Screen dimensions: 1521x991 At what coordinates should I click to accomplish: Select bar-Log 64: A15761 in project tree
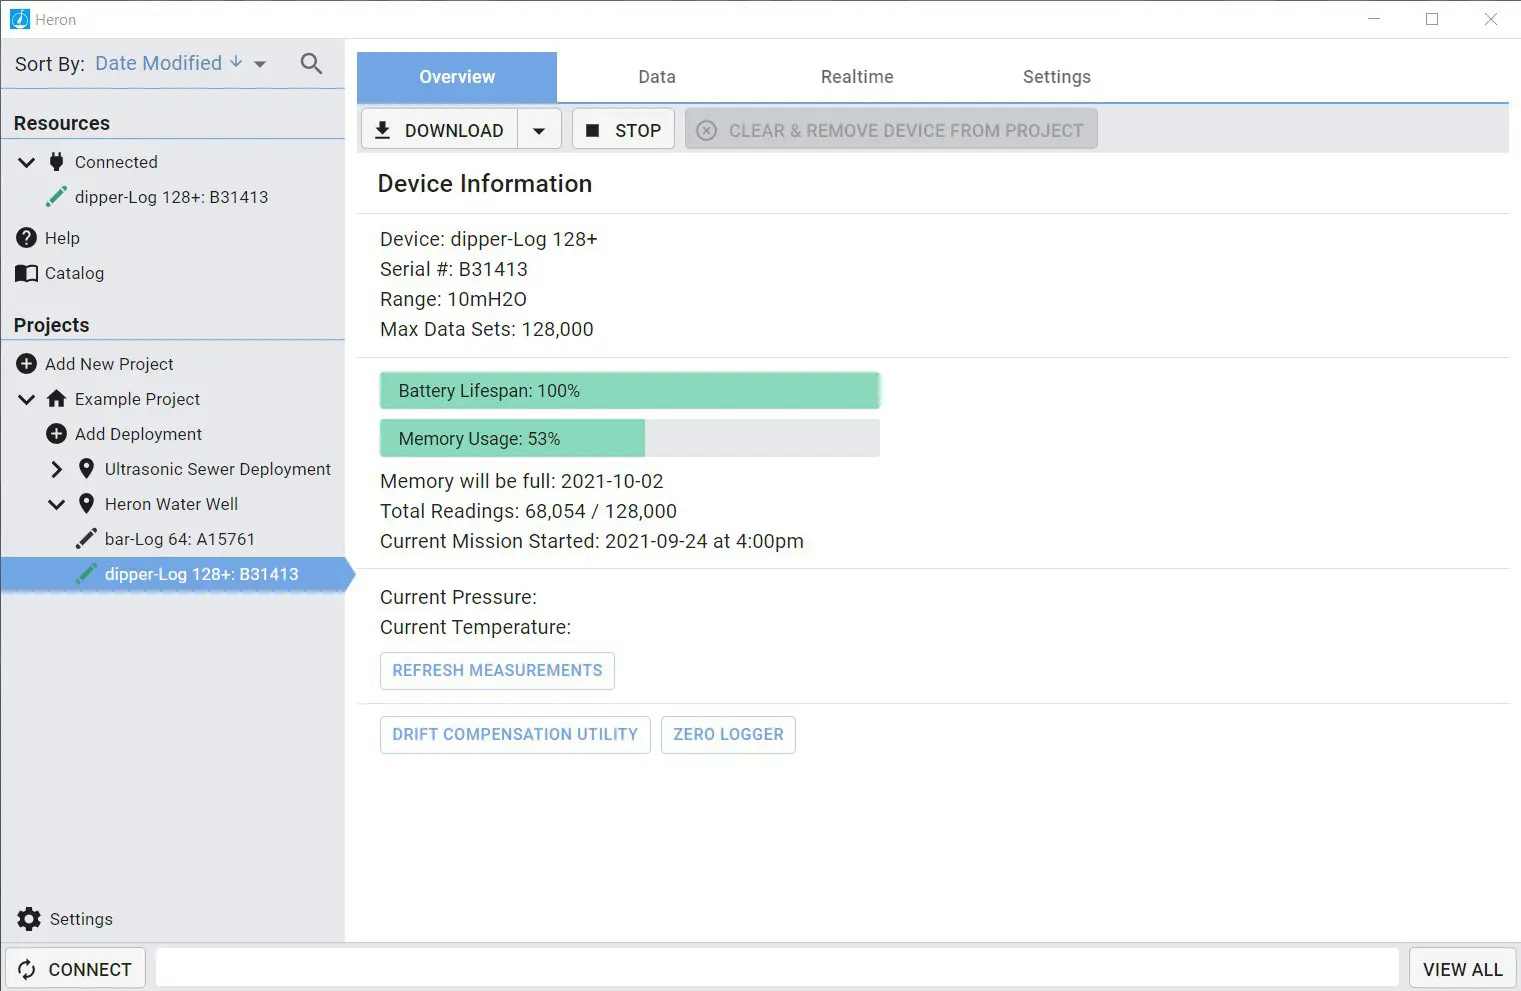(x=179, y=539)
